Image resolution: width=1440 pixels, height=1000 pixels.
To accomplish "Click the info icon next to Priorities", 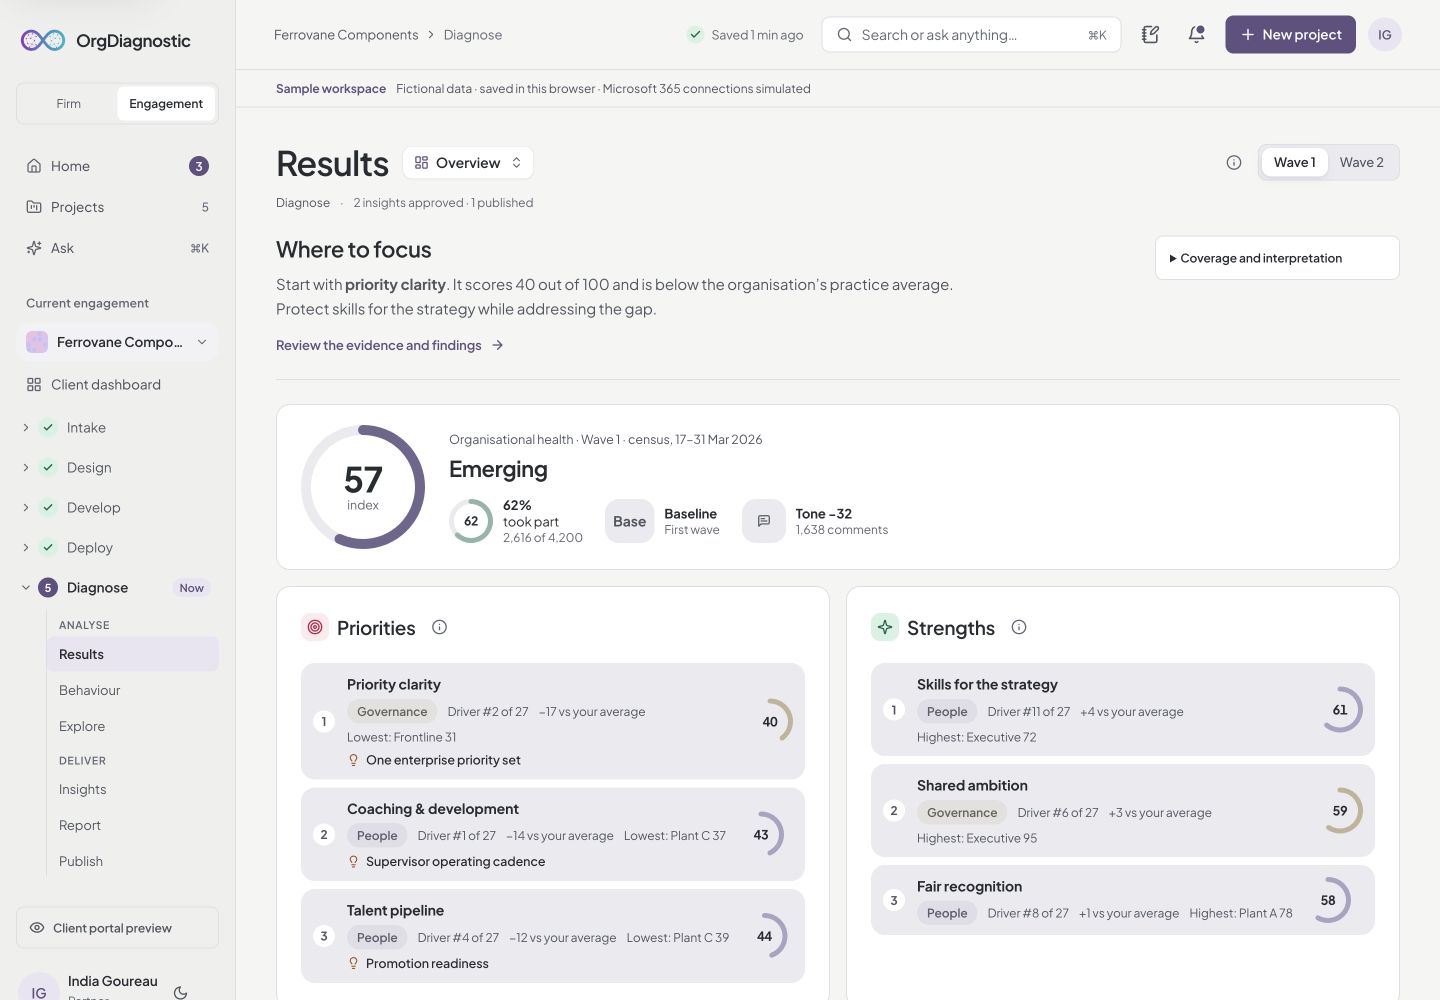I will tap(439, 627).
